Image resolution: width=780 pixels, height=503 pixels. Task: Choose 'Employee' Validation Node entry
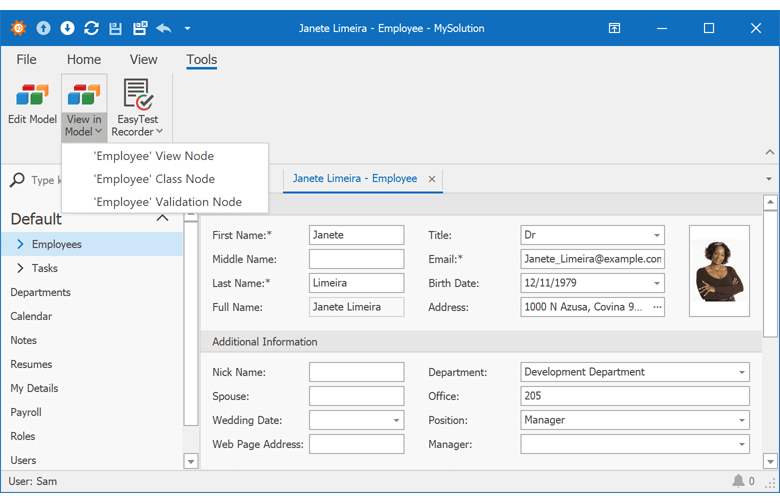point(167,202)
